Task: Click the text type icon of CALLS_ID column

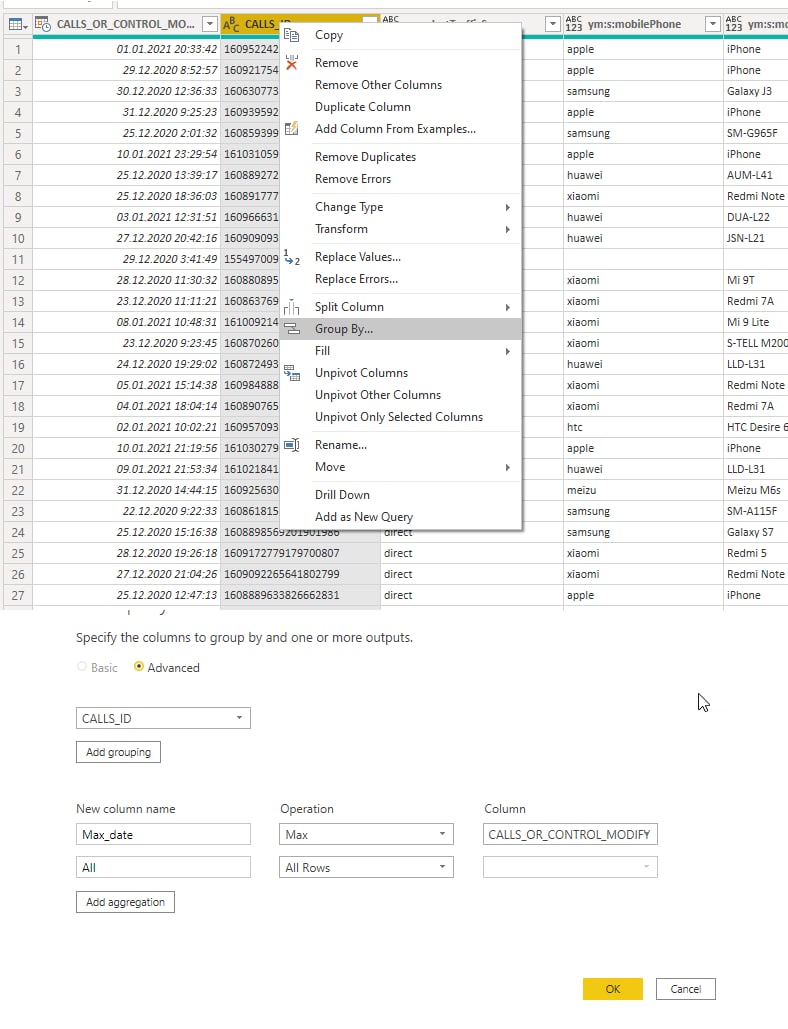Action: pos(231,24)
